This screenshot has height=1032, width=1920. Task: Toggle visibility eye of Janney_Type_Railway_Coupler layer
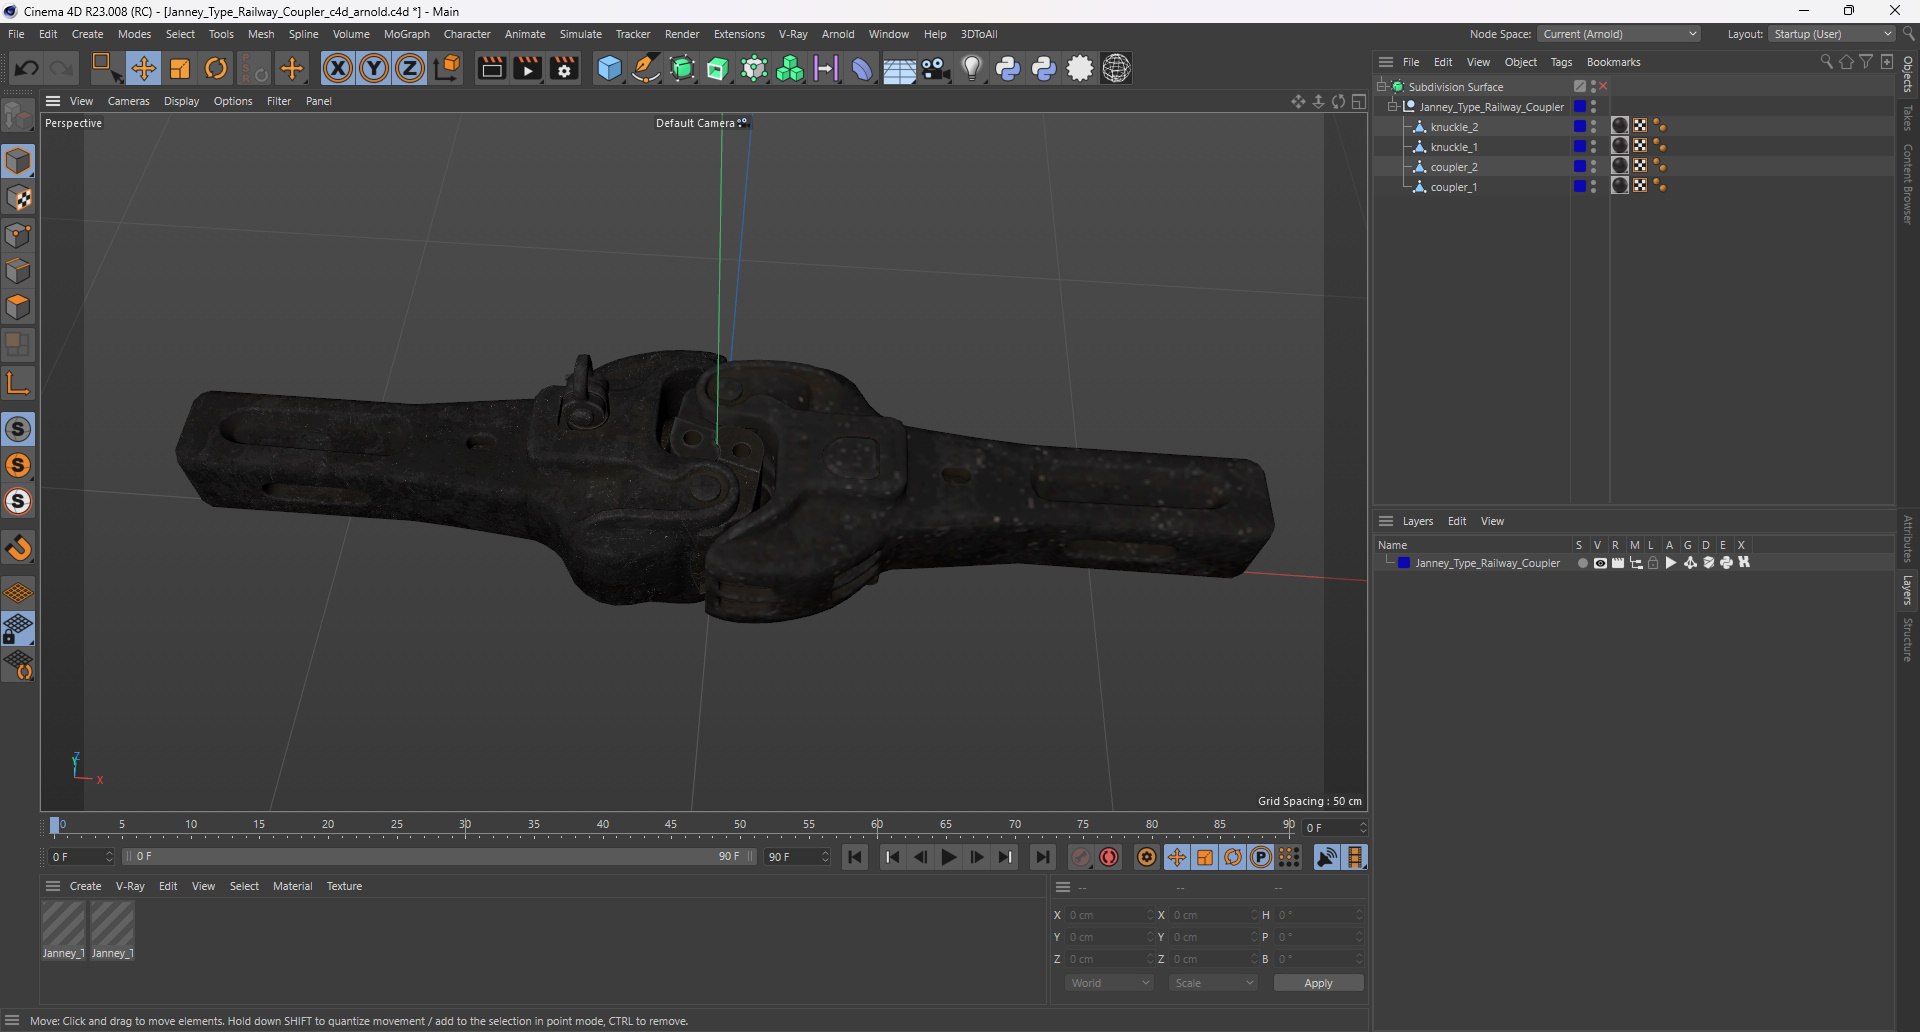click(1600, 563)
